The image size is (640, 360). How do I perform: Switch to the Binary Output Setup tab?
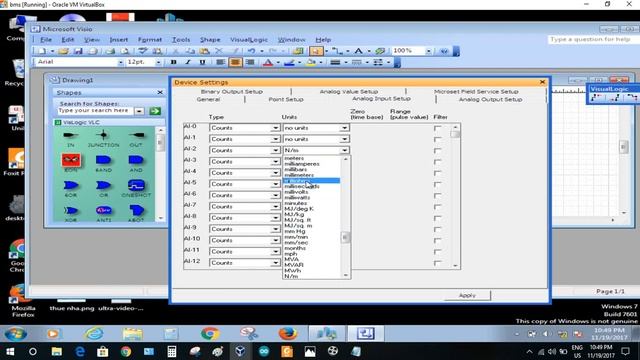click(x=231, y=91)
